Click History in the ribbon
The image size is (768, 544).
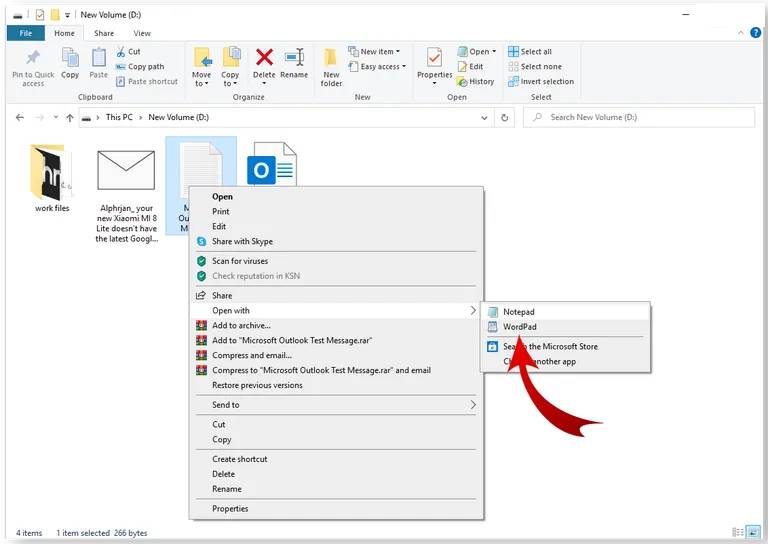475,82
